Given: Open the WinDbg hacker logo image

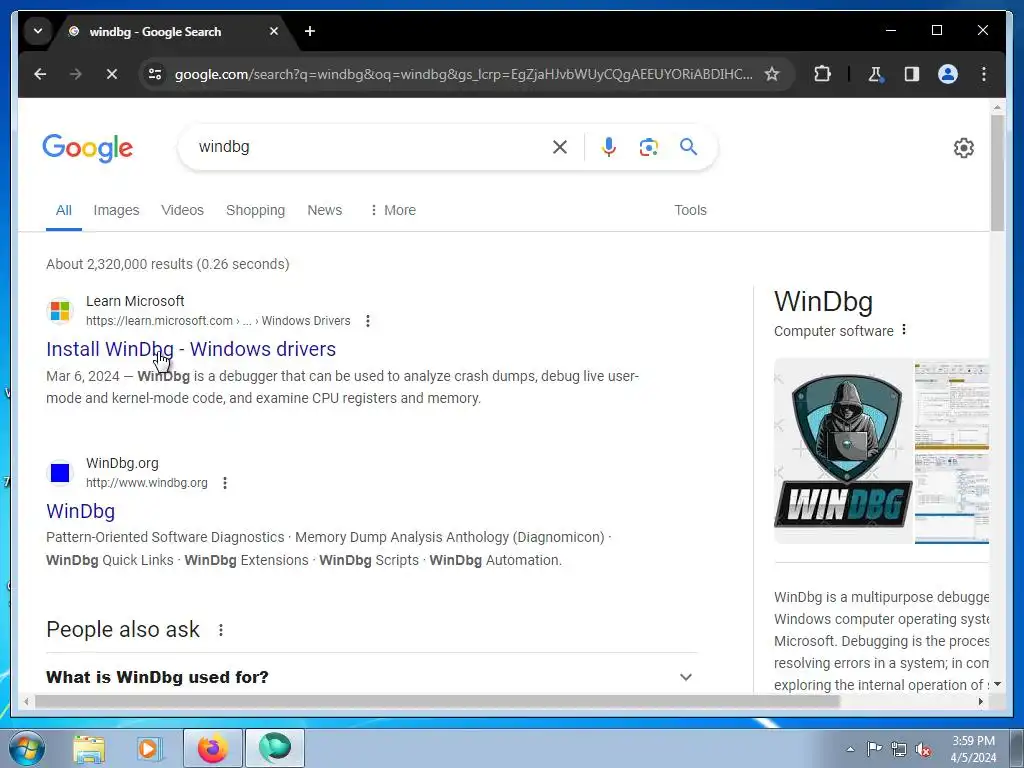Looking at the screenshot, I should tap(843, 451).
